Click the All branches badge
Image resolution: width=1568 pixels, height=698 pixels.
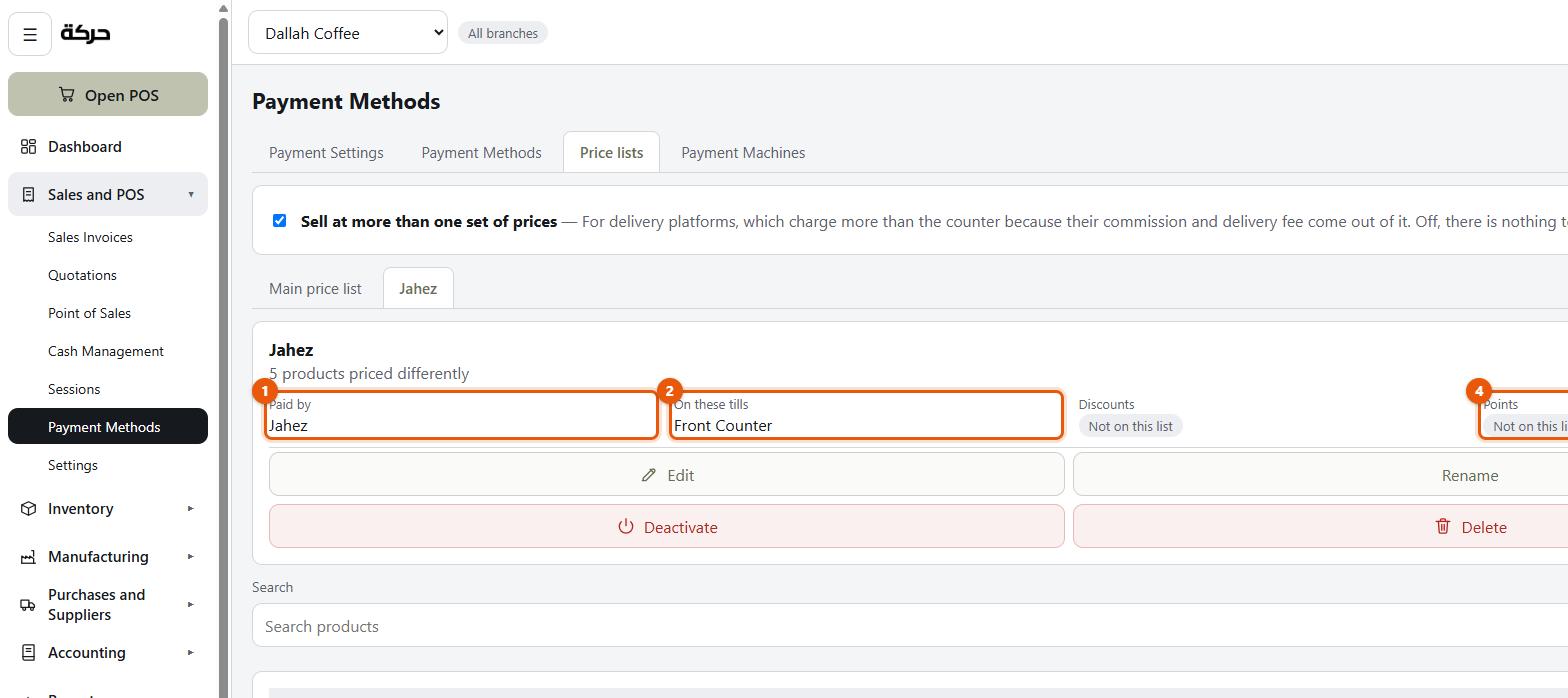[503, 33]
